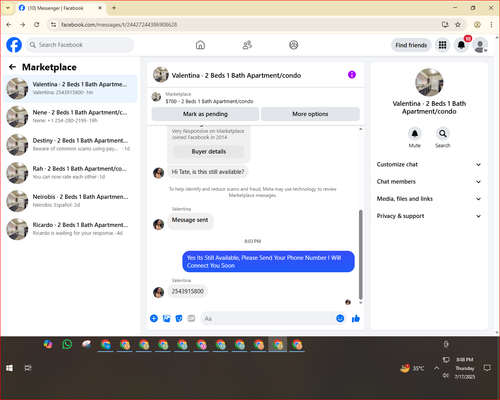500x400 pixels.
Task: Go to the Home feed icon
Action: [200, 45]
